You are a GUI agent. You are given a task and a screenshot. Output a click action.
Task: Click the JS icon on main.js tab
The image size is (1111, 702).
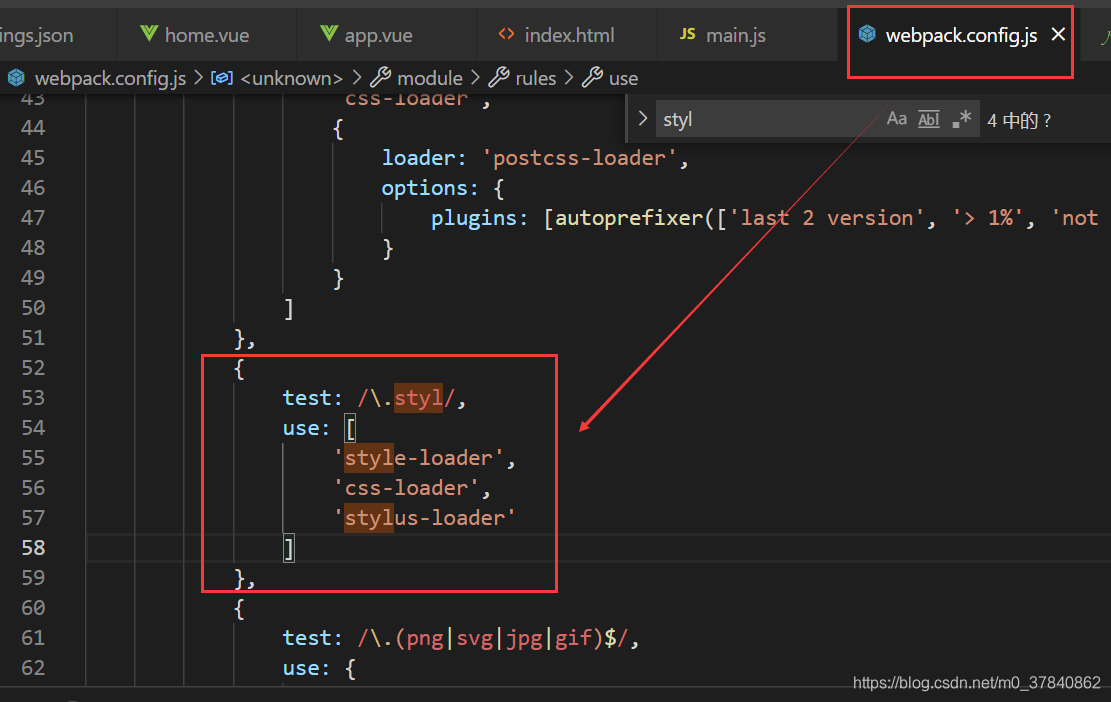(x=687, y=34)
